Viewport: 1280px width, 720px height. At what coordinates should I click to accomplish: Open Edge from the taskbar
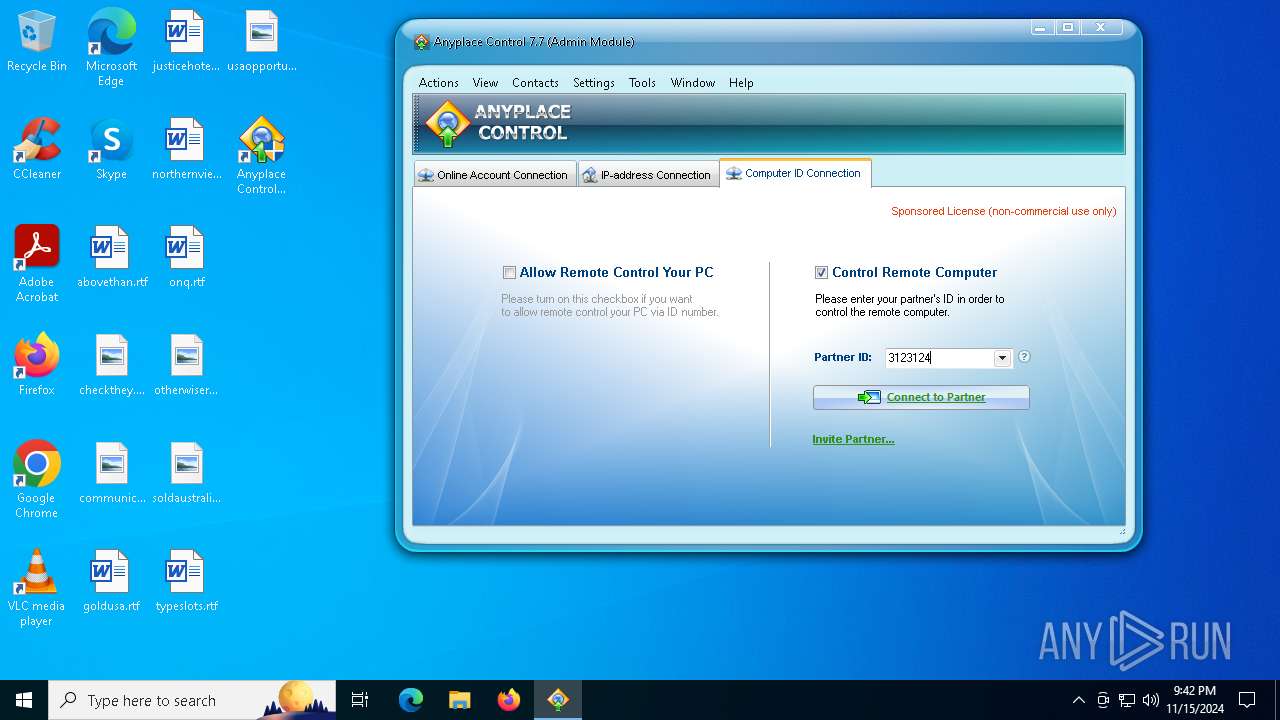[410, 700]
